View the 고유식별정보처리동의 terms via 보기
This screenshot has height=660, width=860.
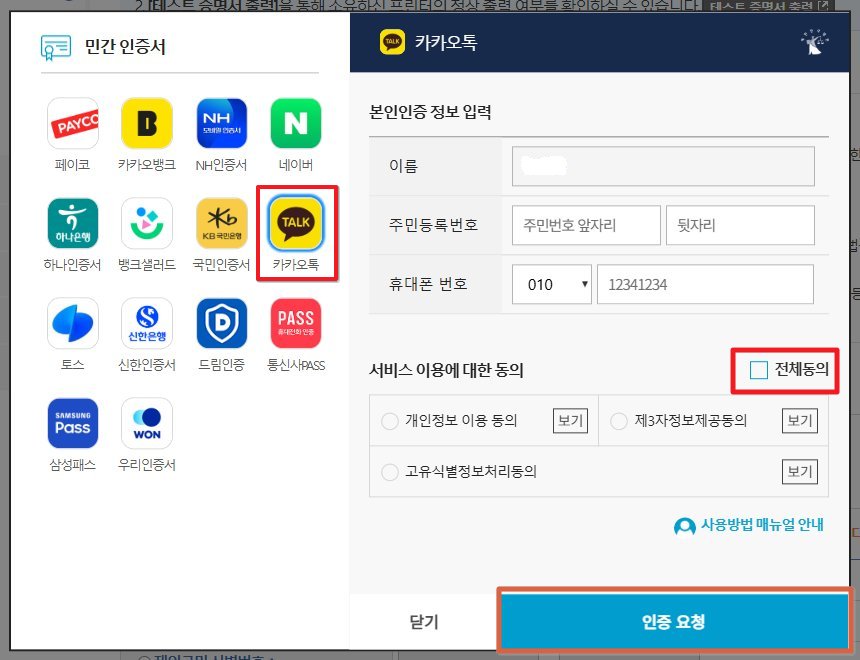[800, 472]
